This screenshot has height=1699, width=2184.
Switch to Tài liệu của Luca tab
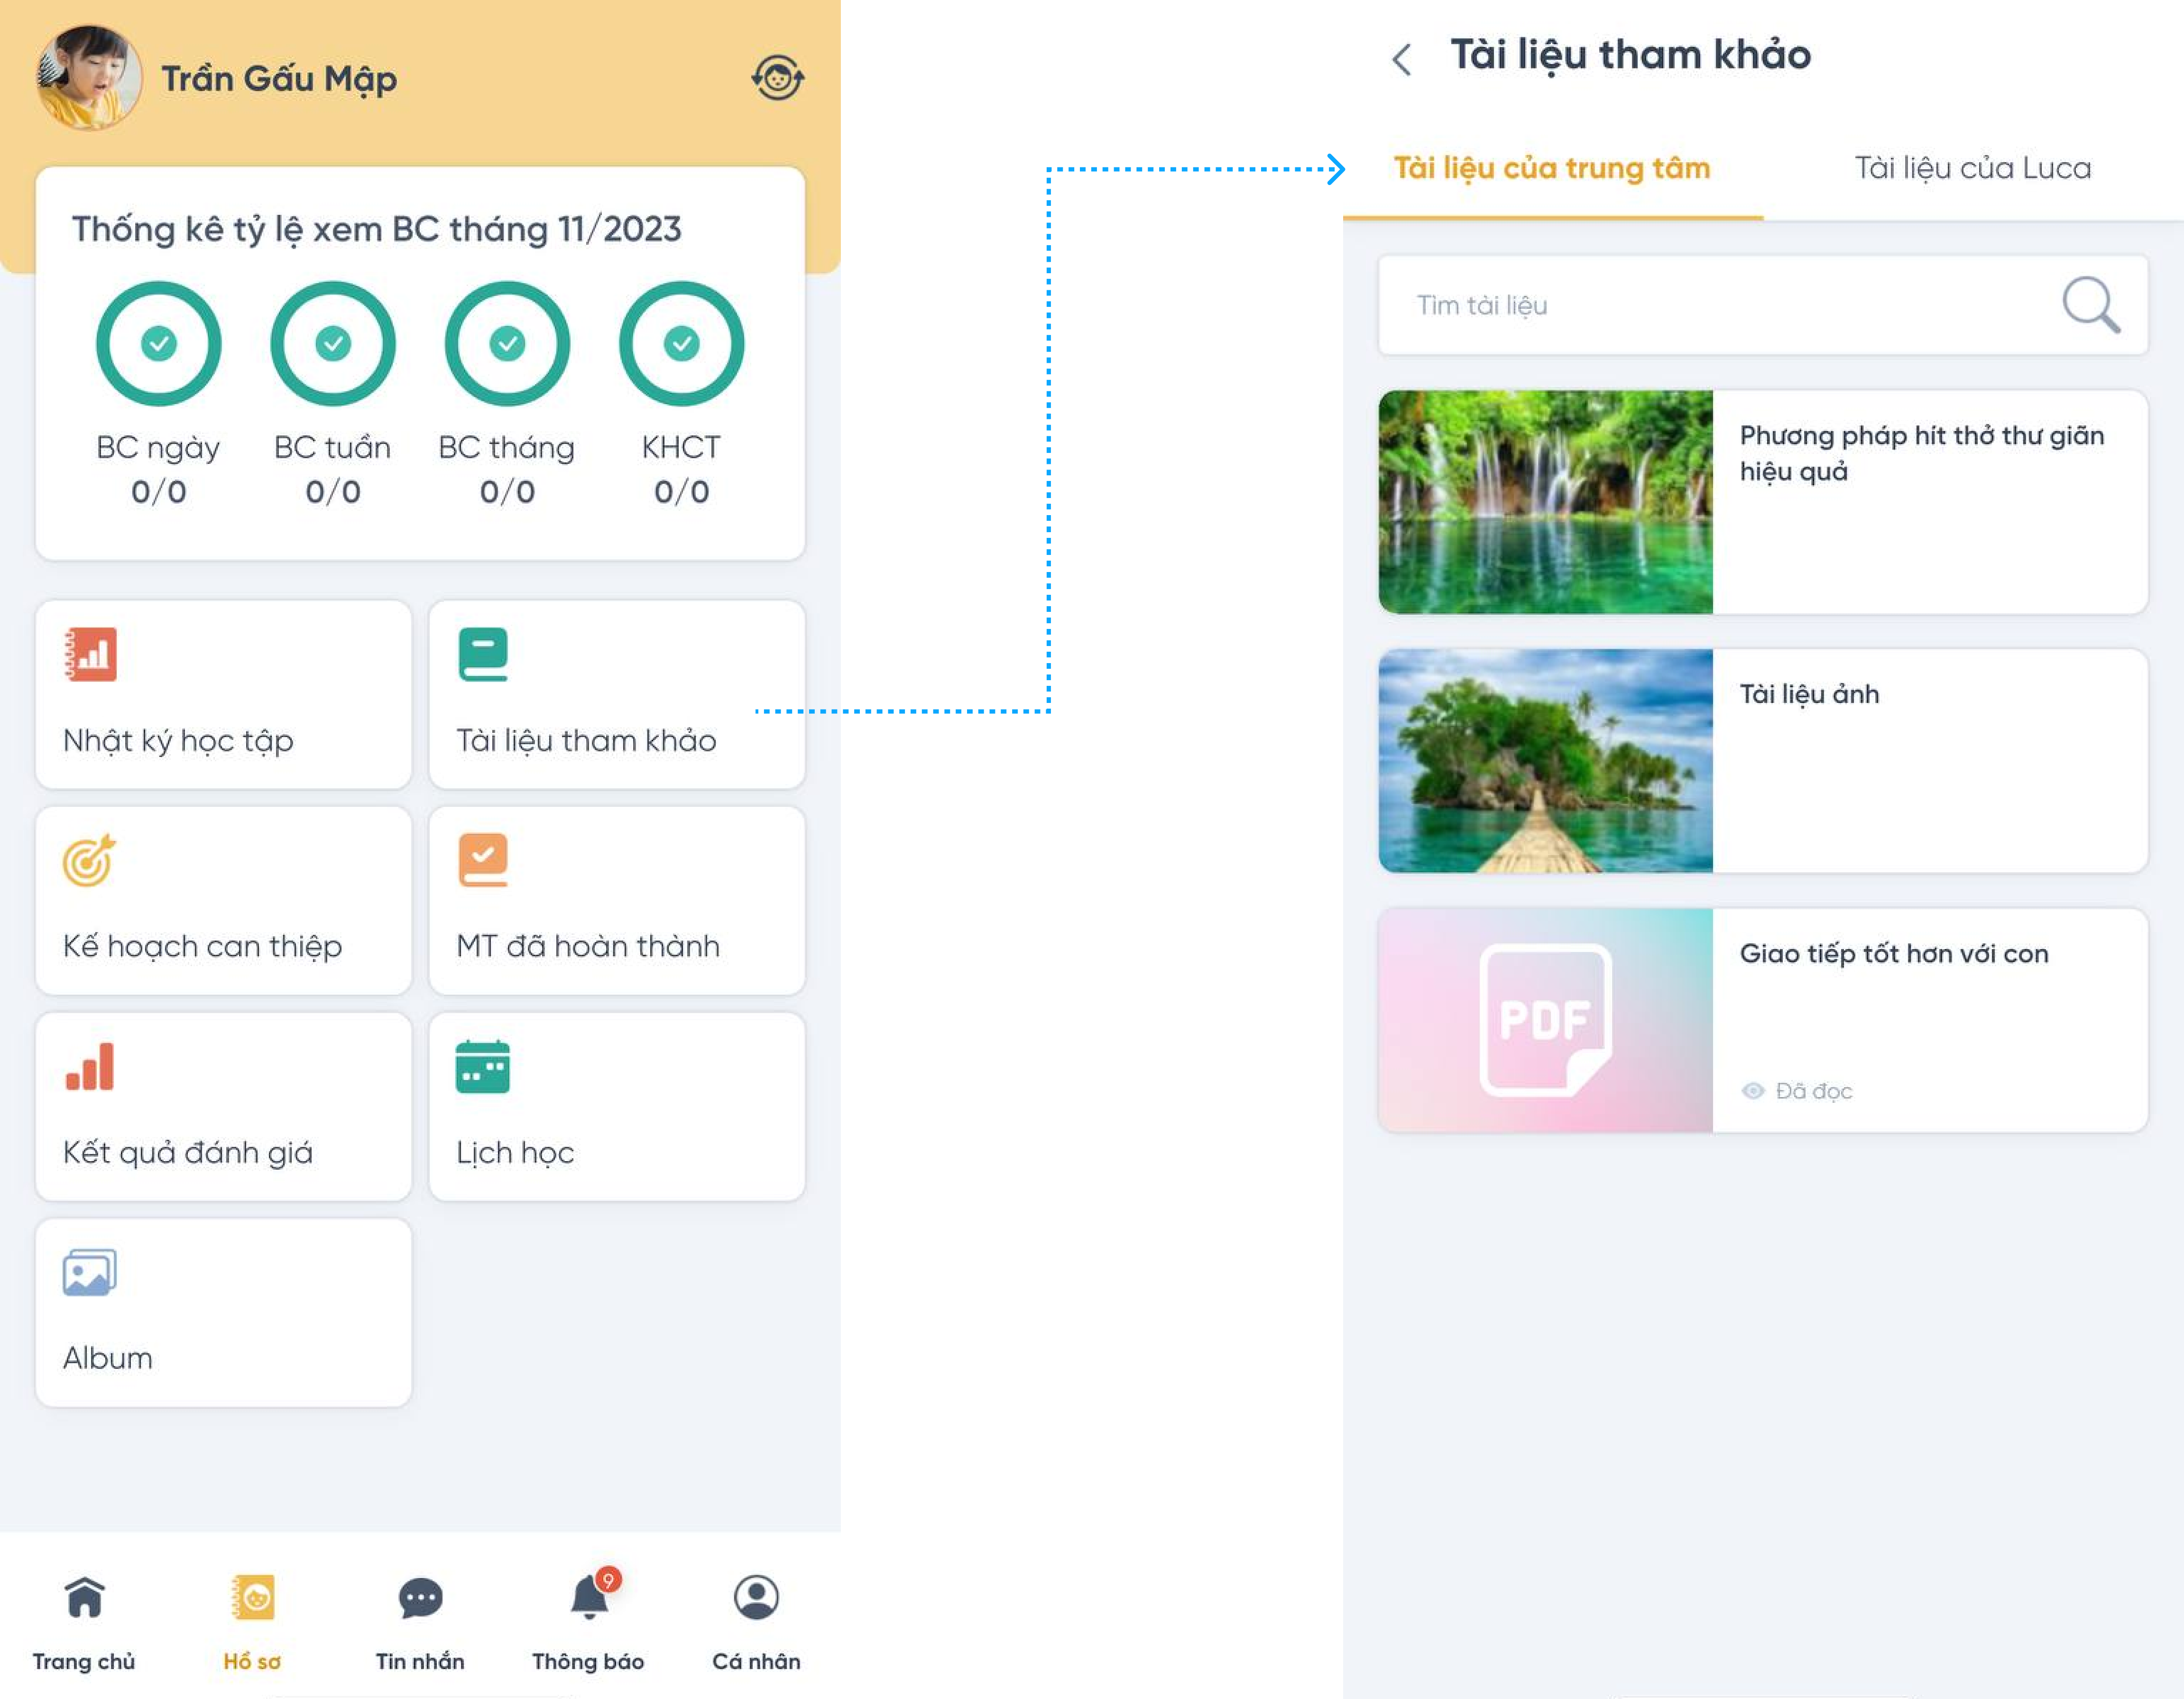click(1972, 168)
